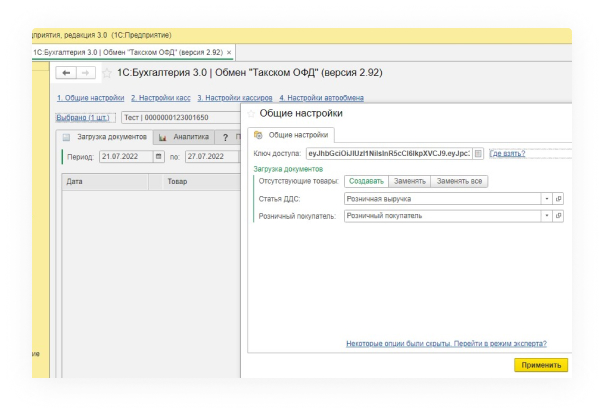604x414 pixels.
Task: Open the help question mark tab
Action: (225, 137)
